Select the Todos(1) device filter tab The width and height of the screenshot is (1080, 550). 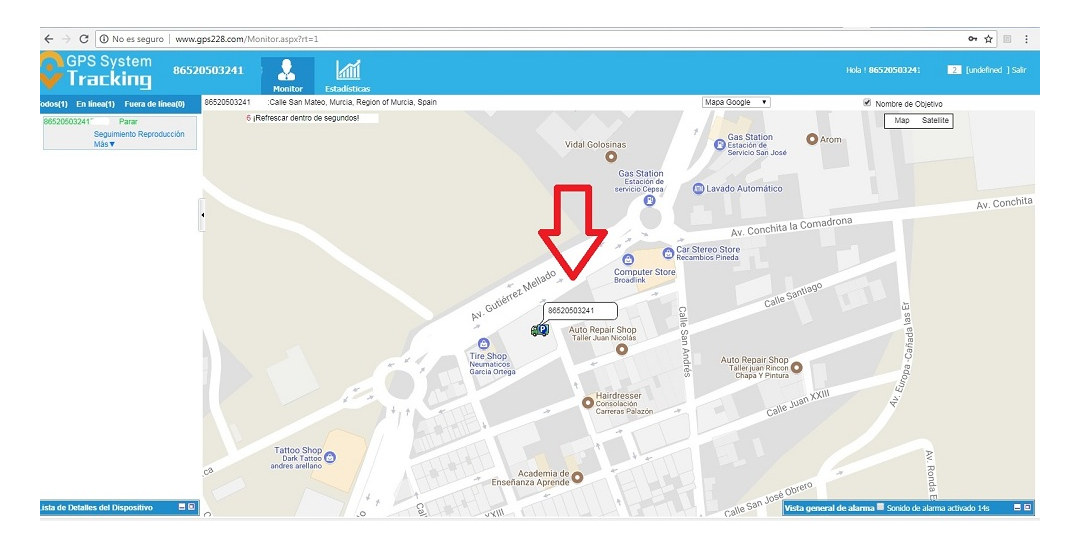point(53,105)
